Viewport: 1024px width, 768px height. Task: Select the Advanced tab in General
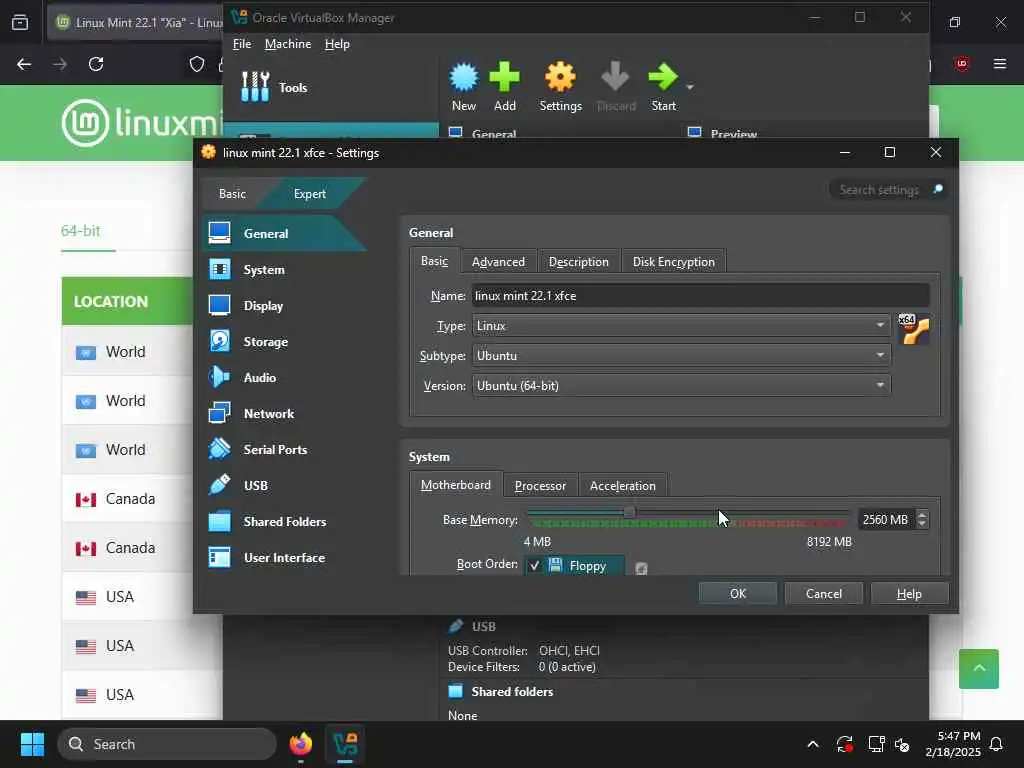click(x=498, y=262)
